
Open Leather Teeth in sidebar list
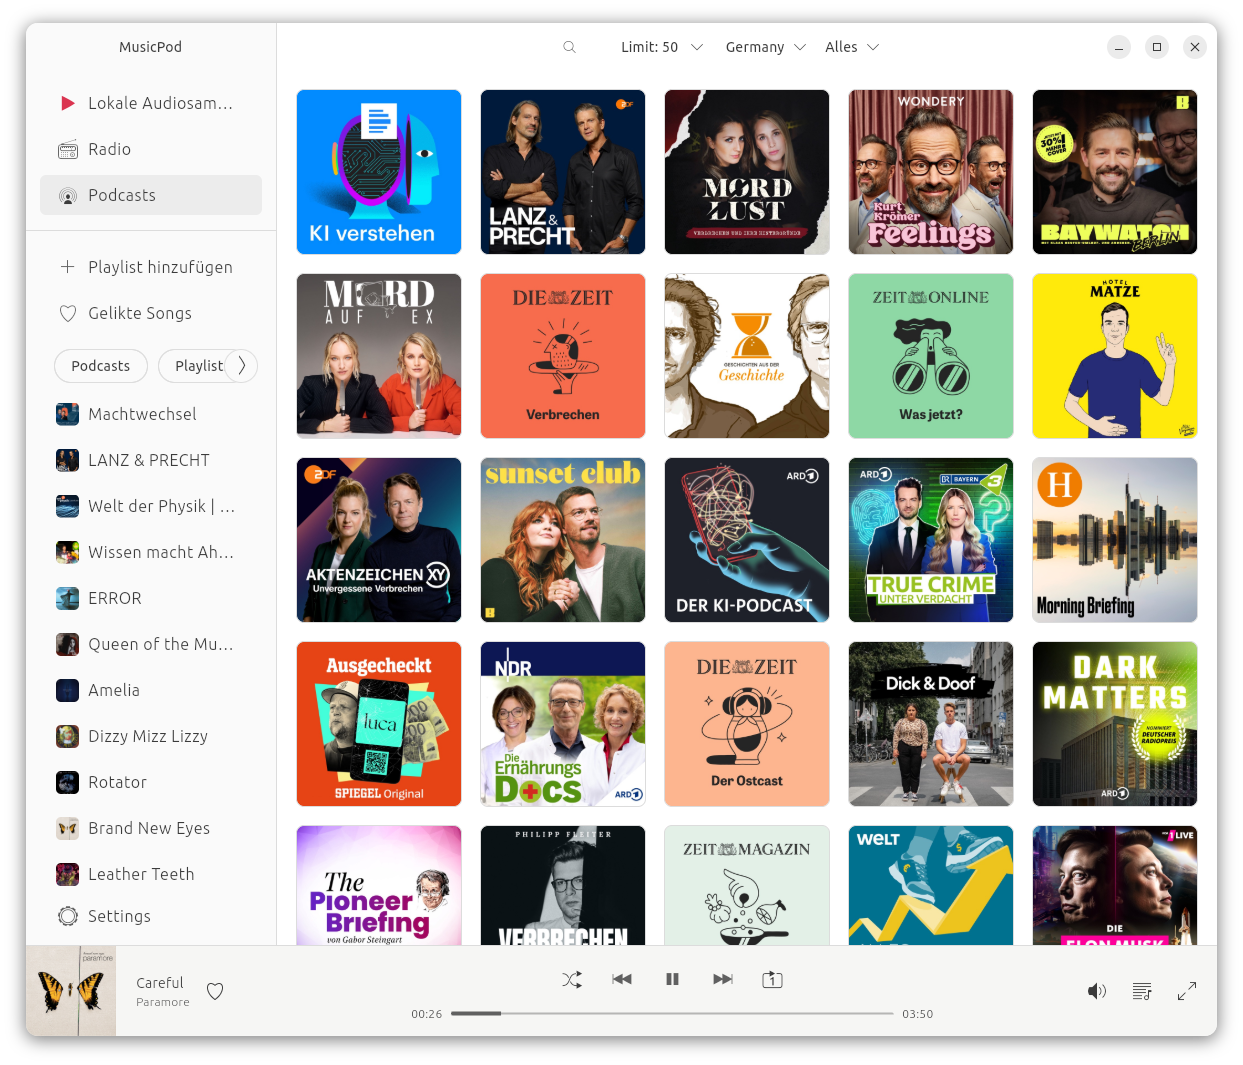[151, 874]
